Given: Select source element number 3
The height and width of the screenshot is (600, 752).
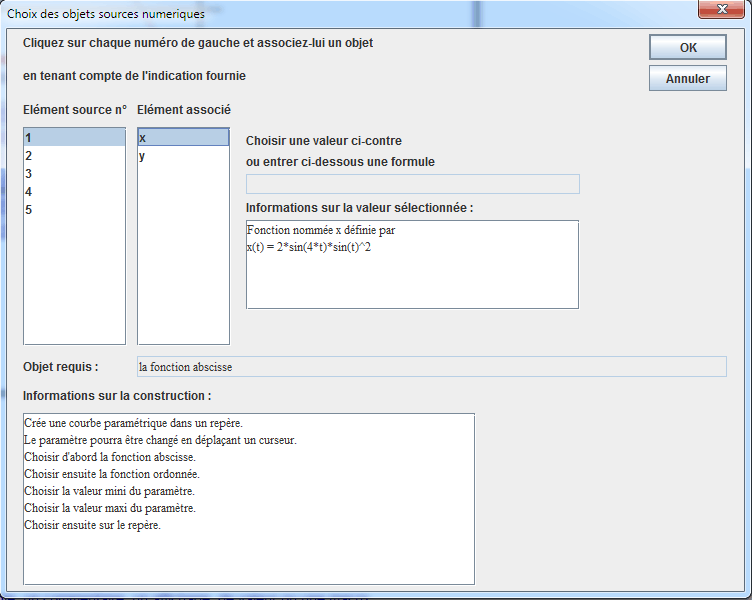Looking at the screenshot, I should pyautogui.click(x=74, y=174).
